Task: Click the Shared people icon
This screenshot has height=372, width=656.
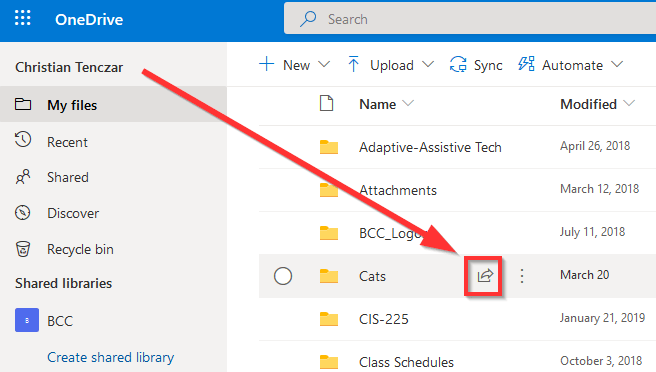Action: click(x=23, y=177)
